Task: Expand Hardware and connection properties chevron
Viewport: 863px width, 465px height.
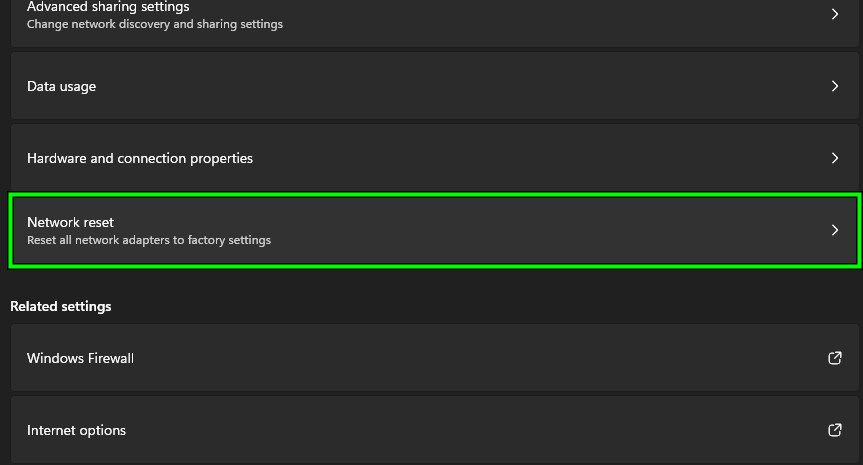Action: pyautogui.click(x=835, y=158)
